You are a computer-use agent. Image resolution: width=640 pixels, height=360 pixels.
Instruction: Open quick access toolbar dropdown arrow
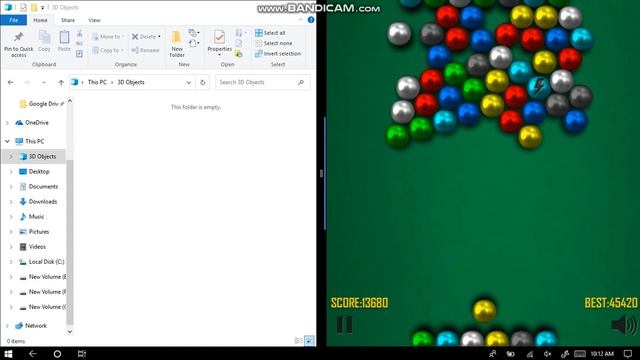42,7
